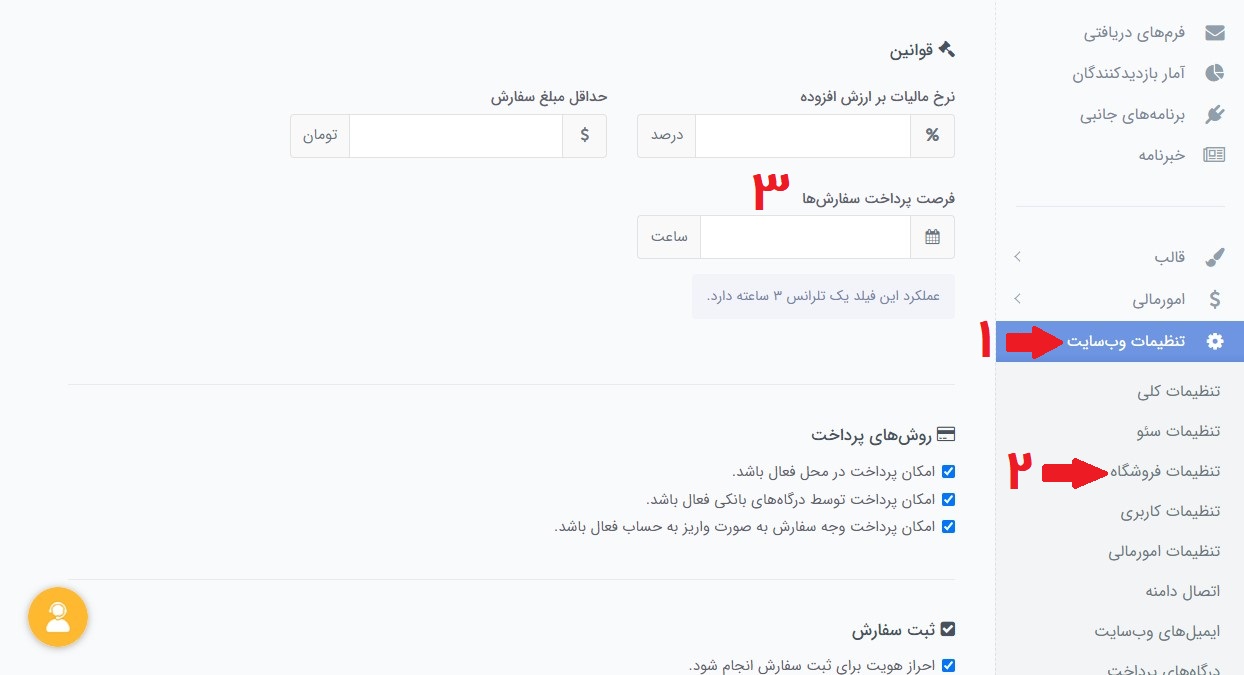1244x675 pixels.
Task: Click the credit card icon beside روش‌های پرداخت
Action: [x=946, y=434]
